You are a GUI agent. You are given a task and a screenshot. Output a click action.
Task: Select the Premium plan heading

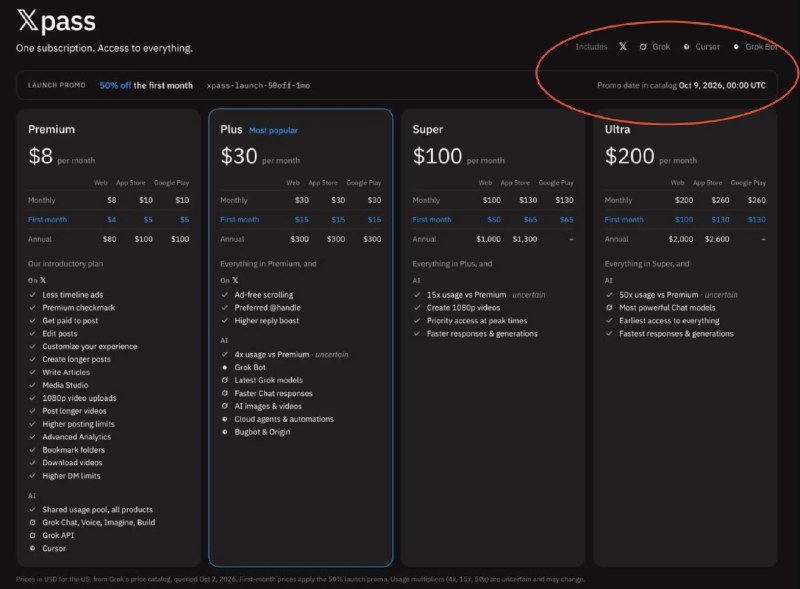click(x=52, y=129)
